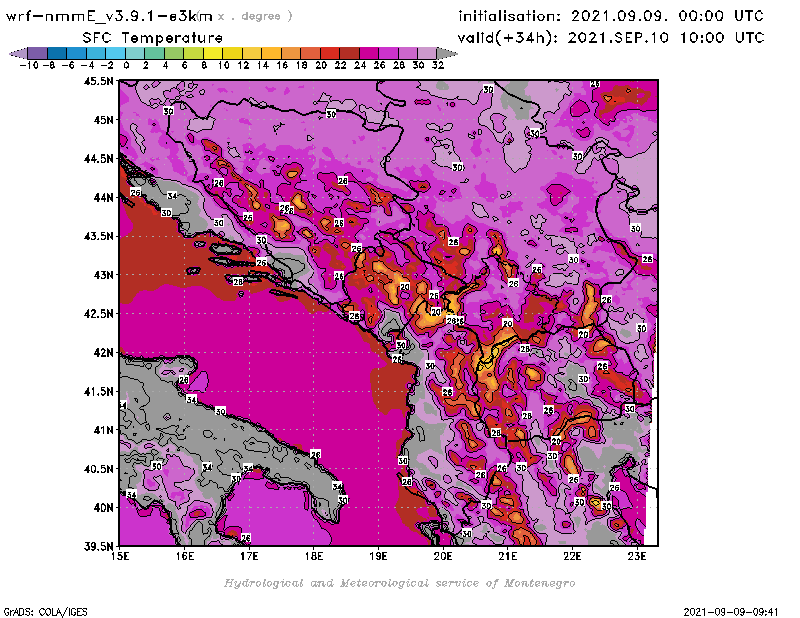
Task: Click the yellow 8 to 10 legend swatch
Action: [212, 53]
